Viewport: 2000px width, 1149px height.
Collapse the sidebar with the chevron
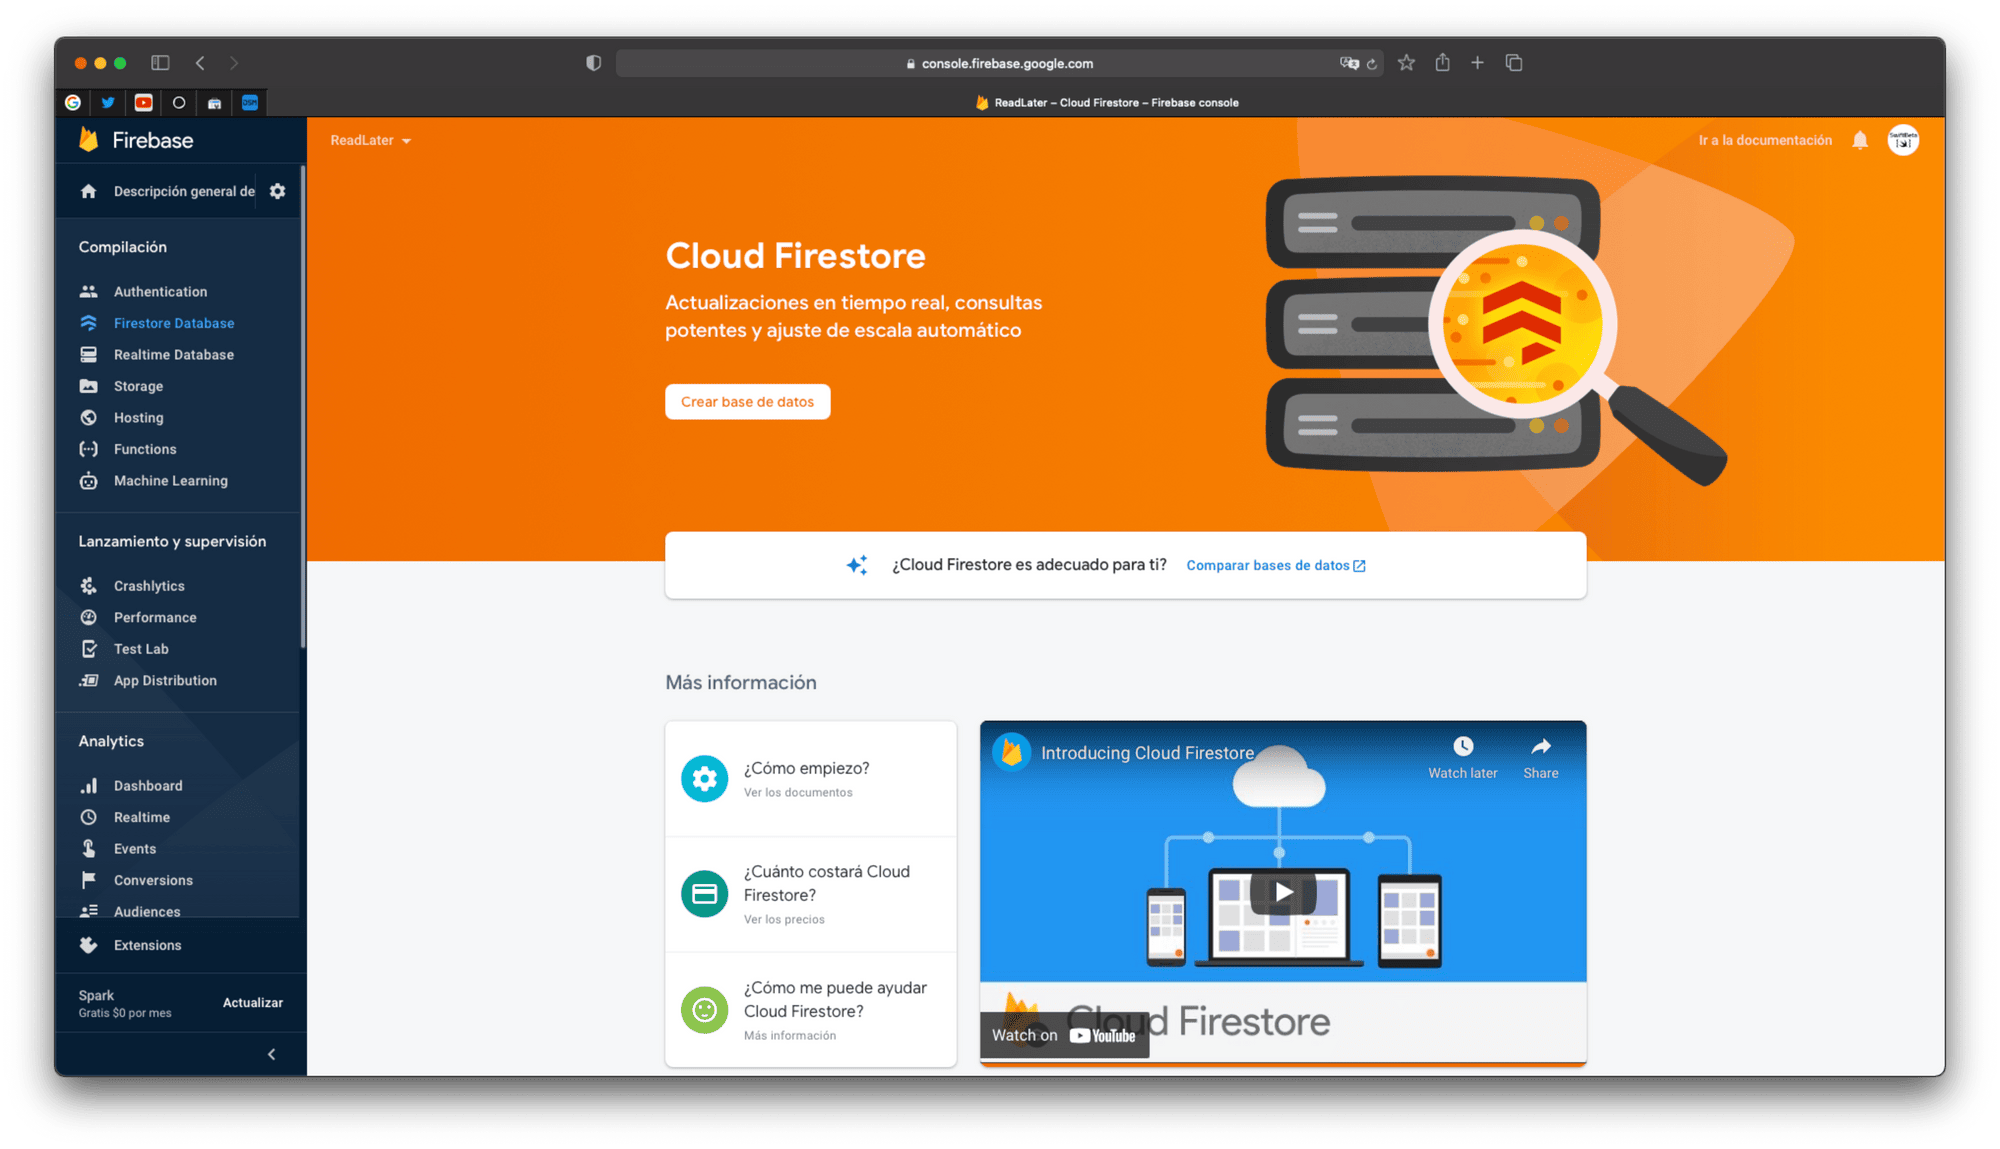click(272, 1054)
